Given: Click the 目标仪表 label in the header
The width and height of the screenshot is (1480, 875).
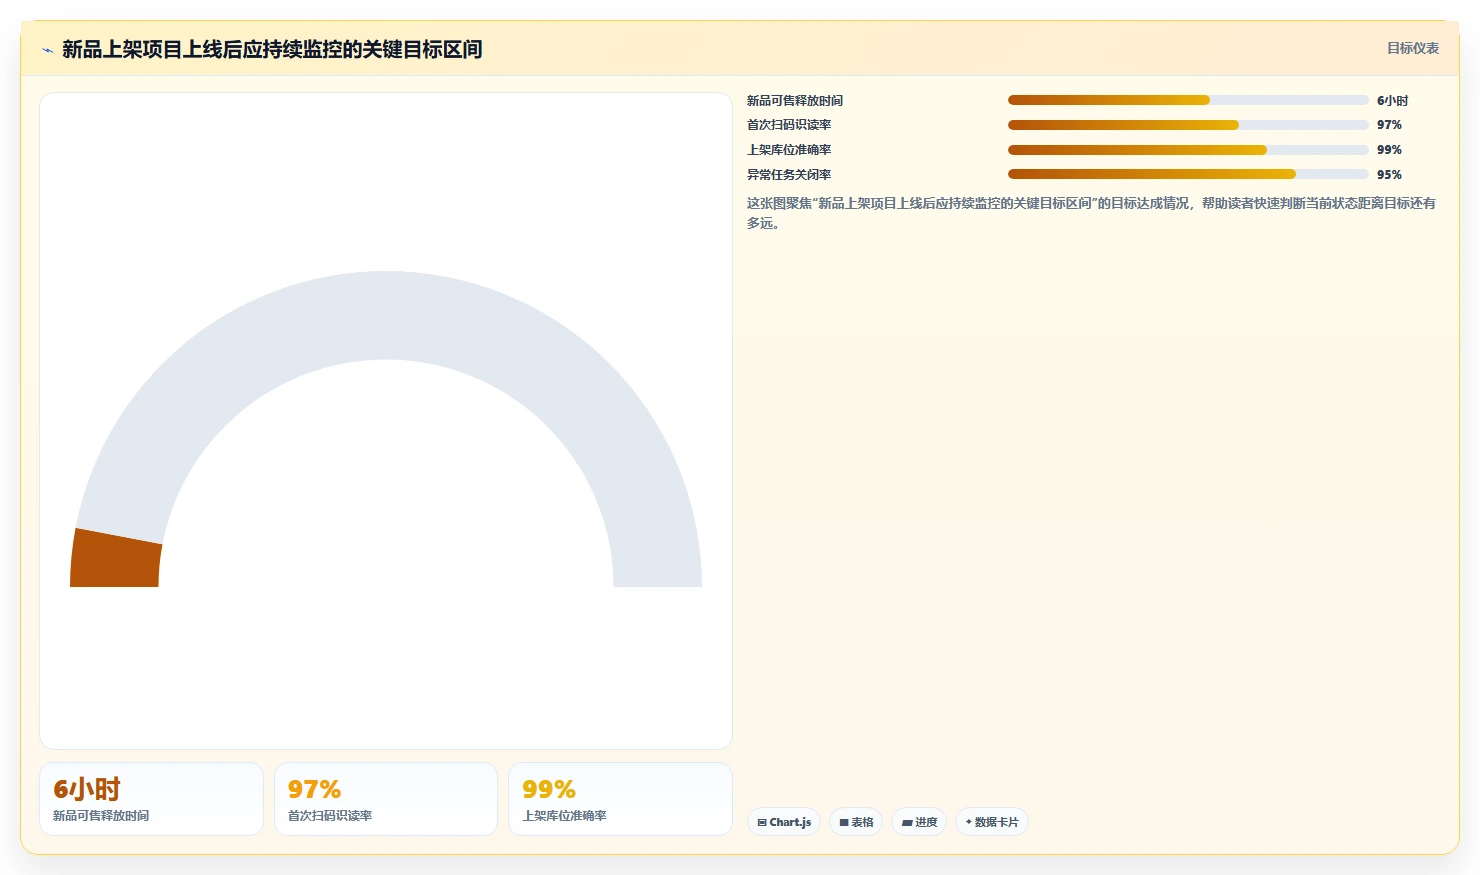Looking at the screenshot, I should (1412, 48).
